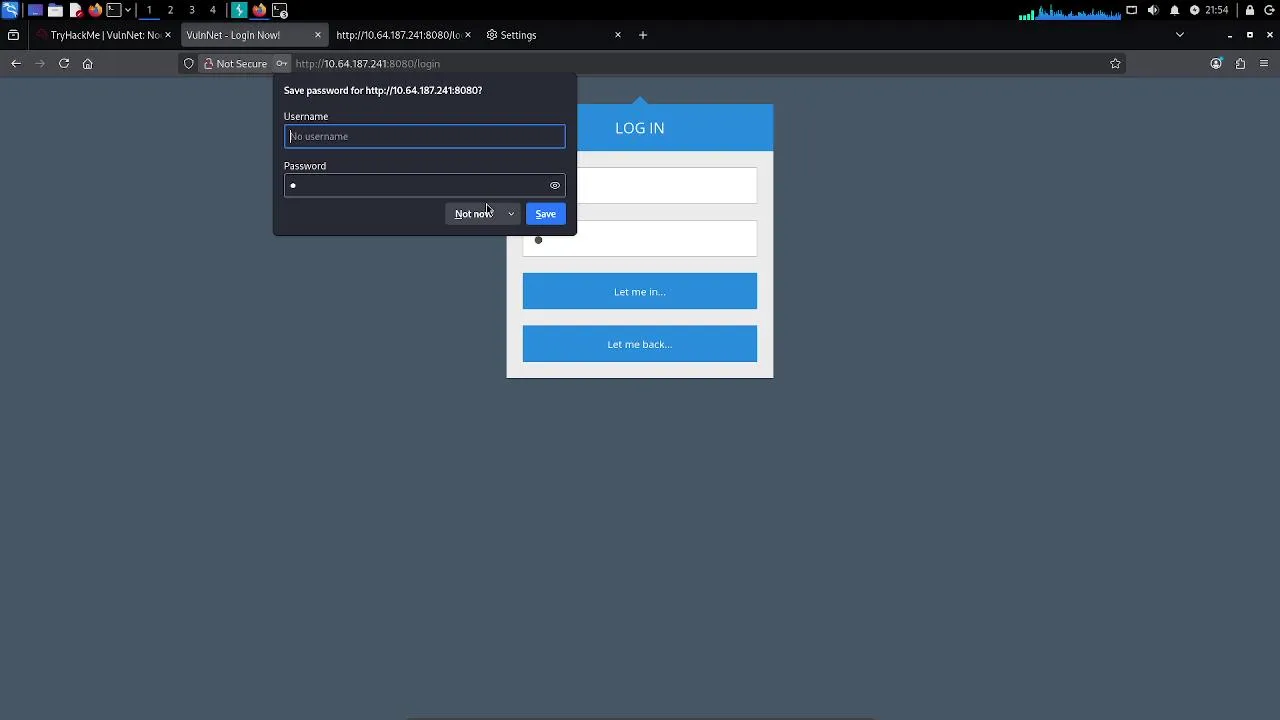The height and width of the screenshot is (720, 1280).
Task: Click the saved-password key icon in the URL bar
Action: point(282,64)
